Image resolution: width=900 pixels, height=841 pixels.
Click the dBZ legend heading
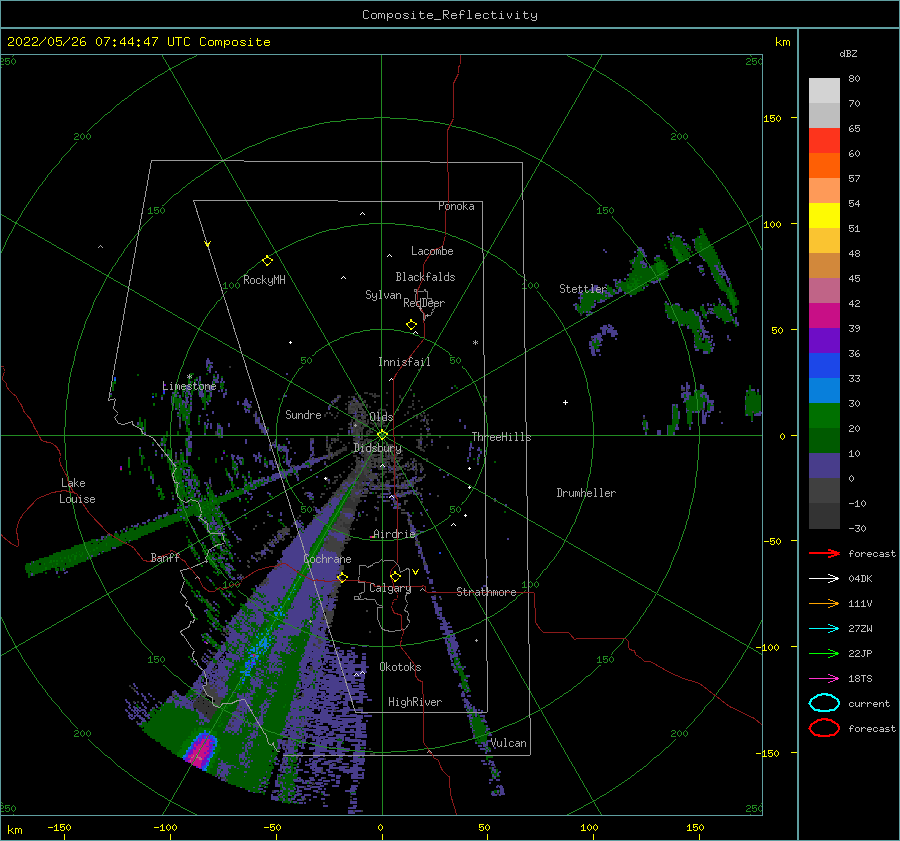click(848, 53)
